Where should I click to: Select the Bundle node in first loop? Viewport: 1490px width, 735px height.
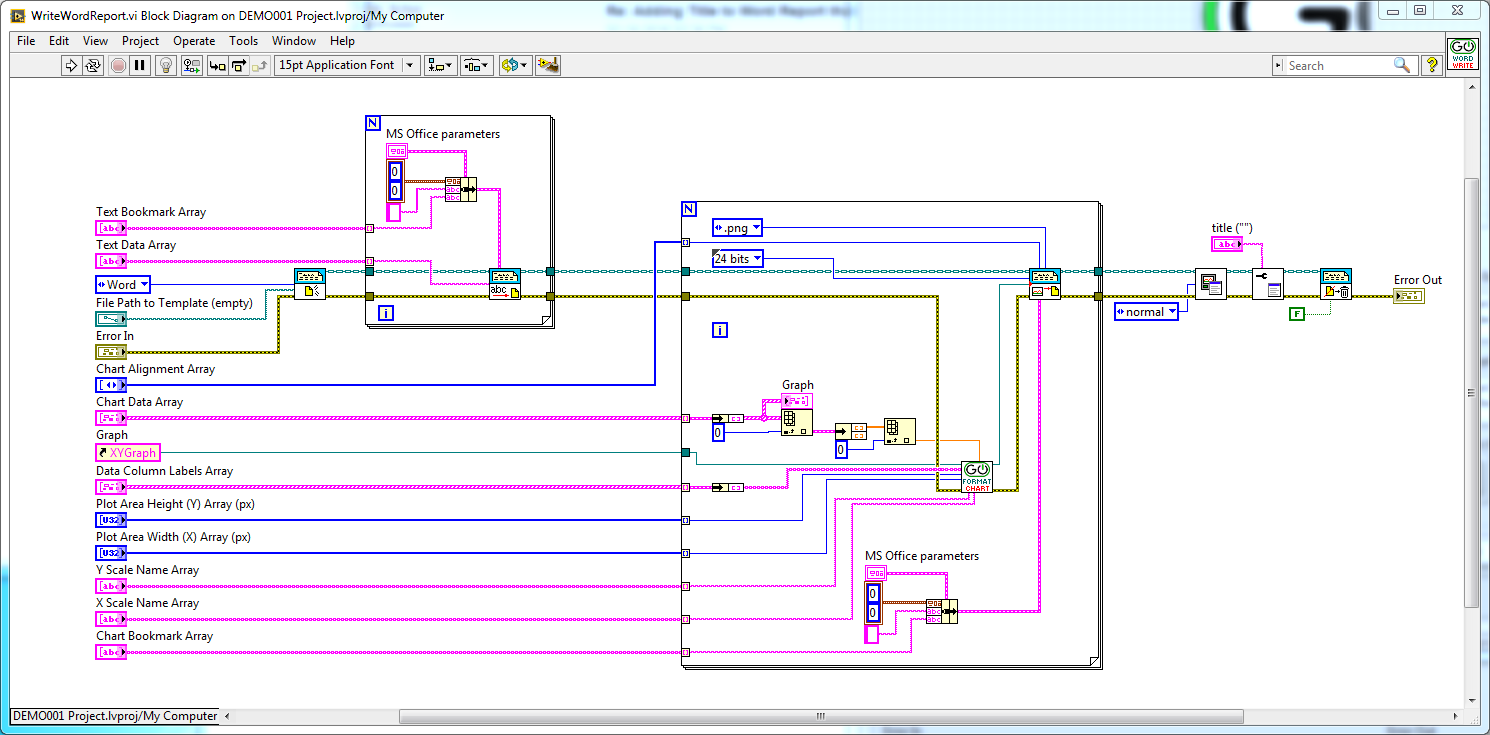pyautogui.click(x=461, y=190)
